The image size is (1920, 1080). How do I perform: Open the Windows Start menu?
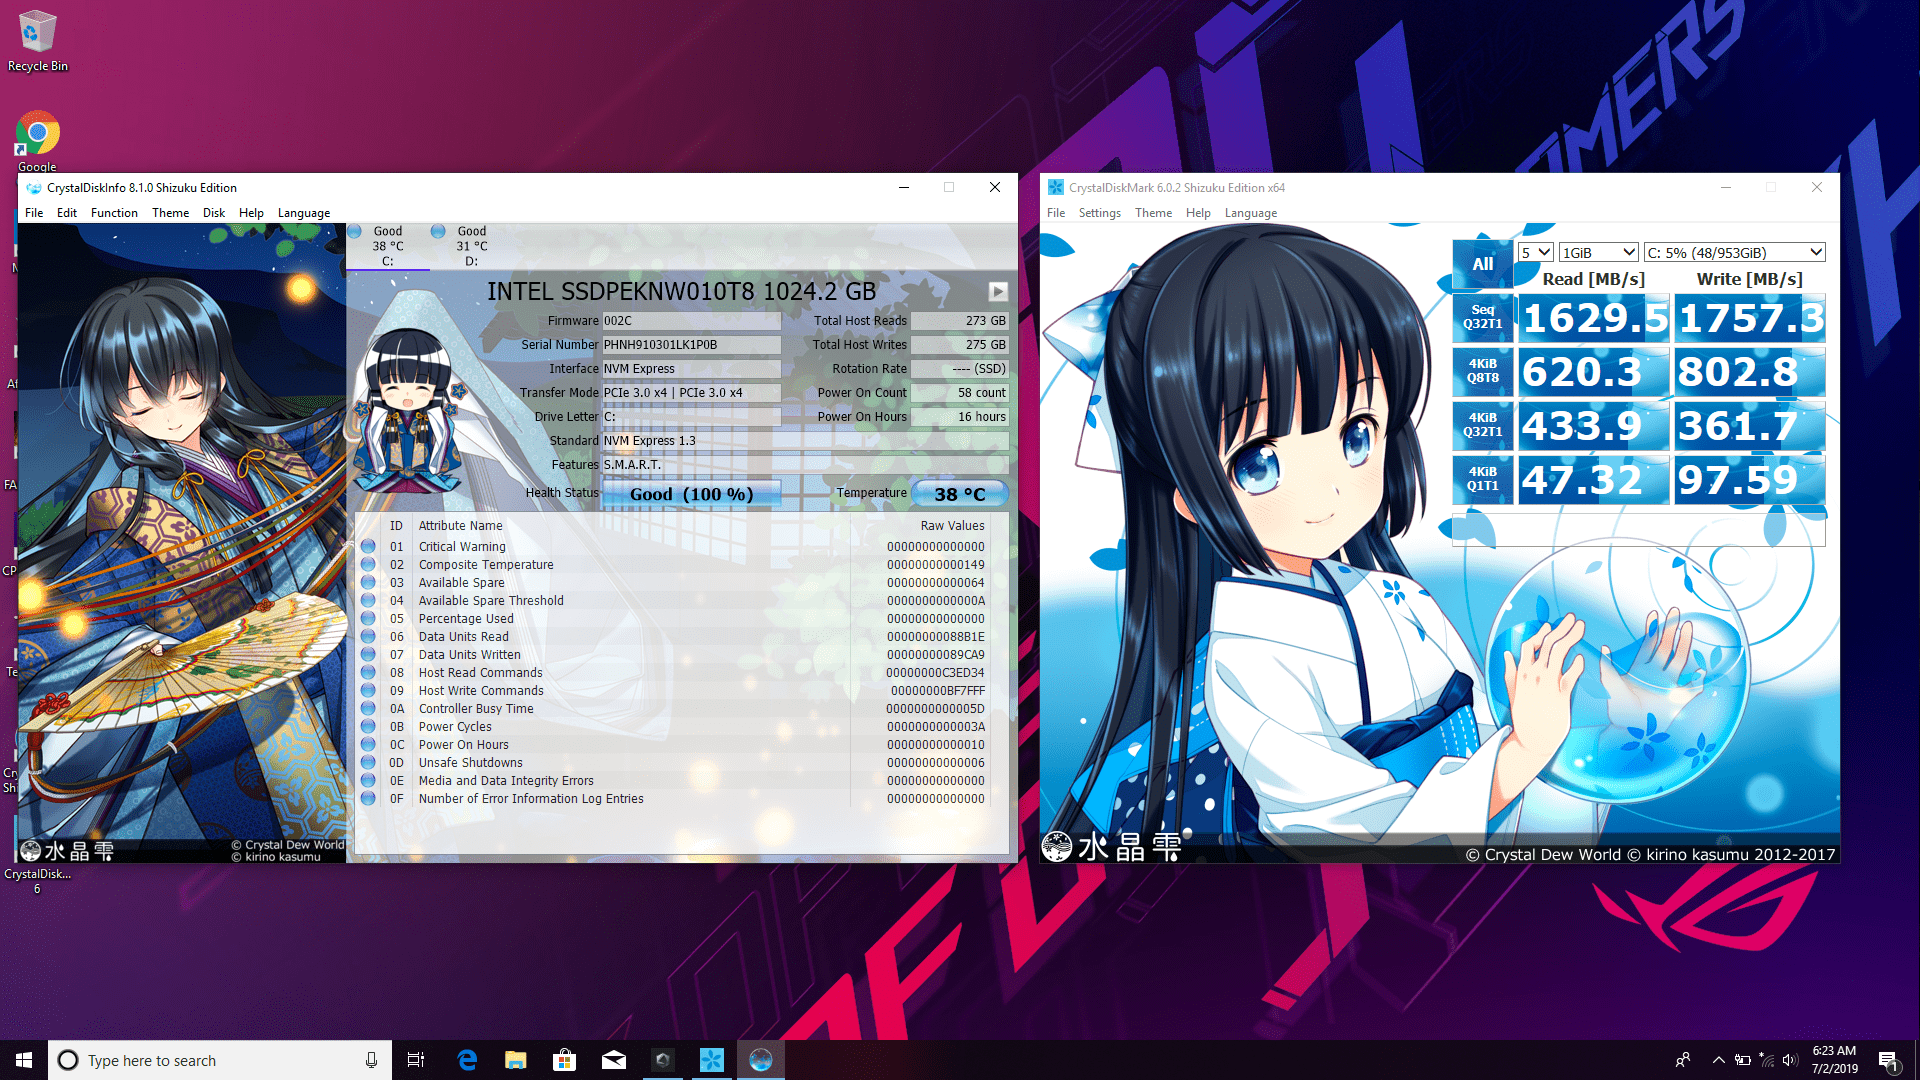[24, 1060]
